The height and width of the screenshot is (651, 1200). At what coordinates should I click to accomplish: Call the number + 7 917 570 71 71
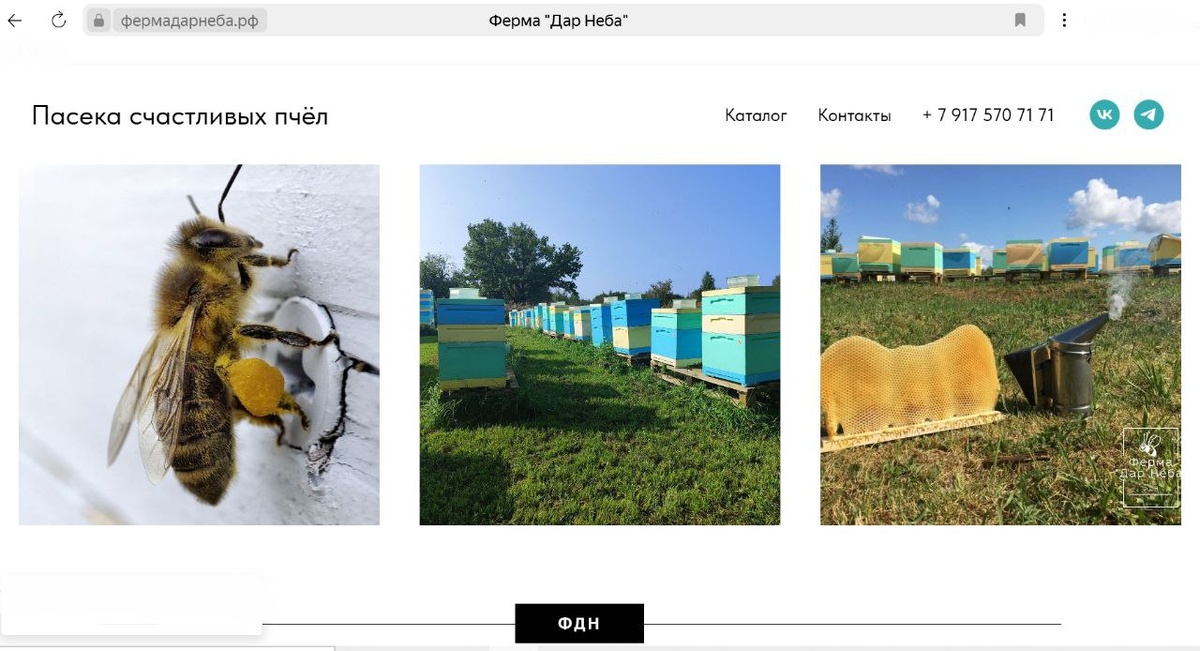[988, 116]
